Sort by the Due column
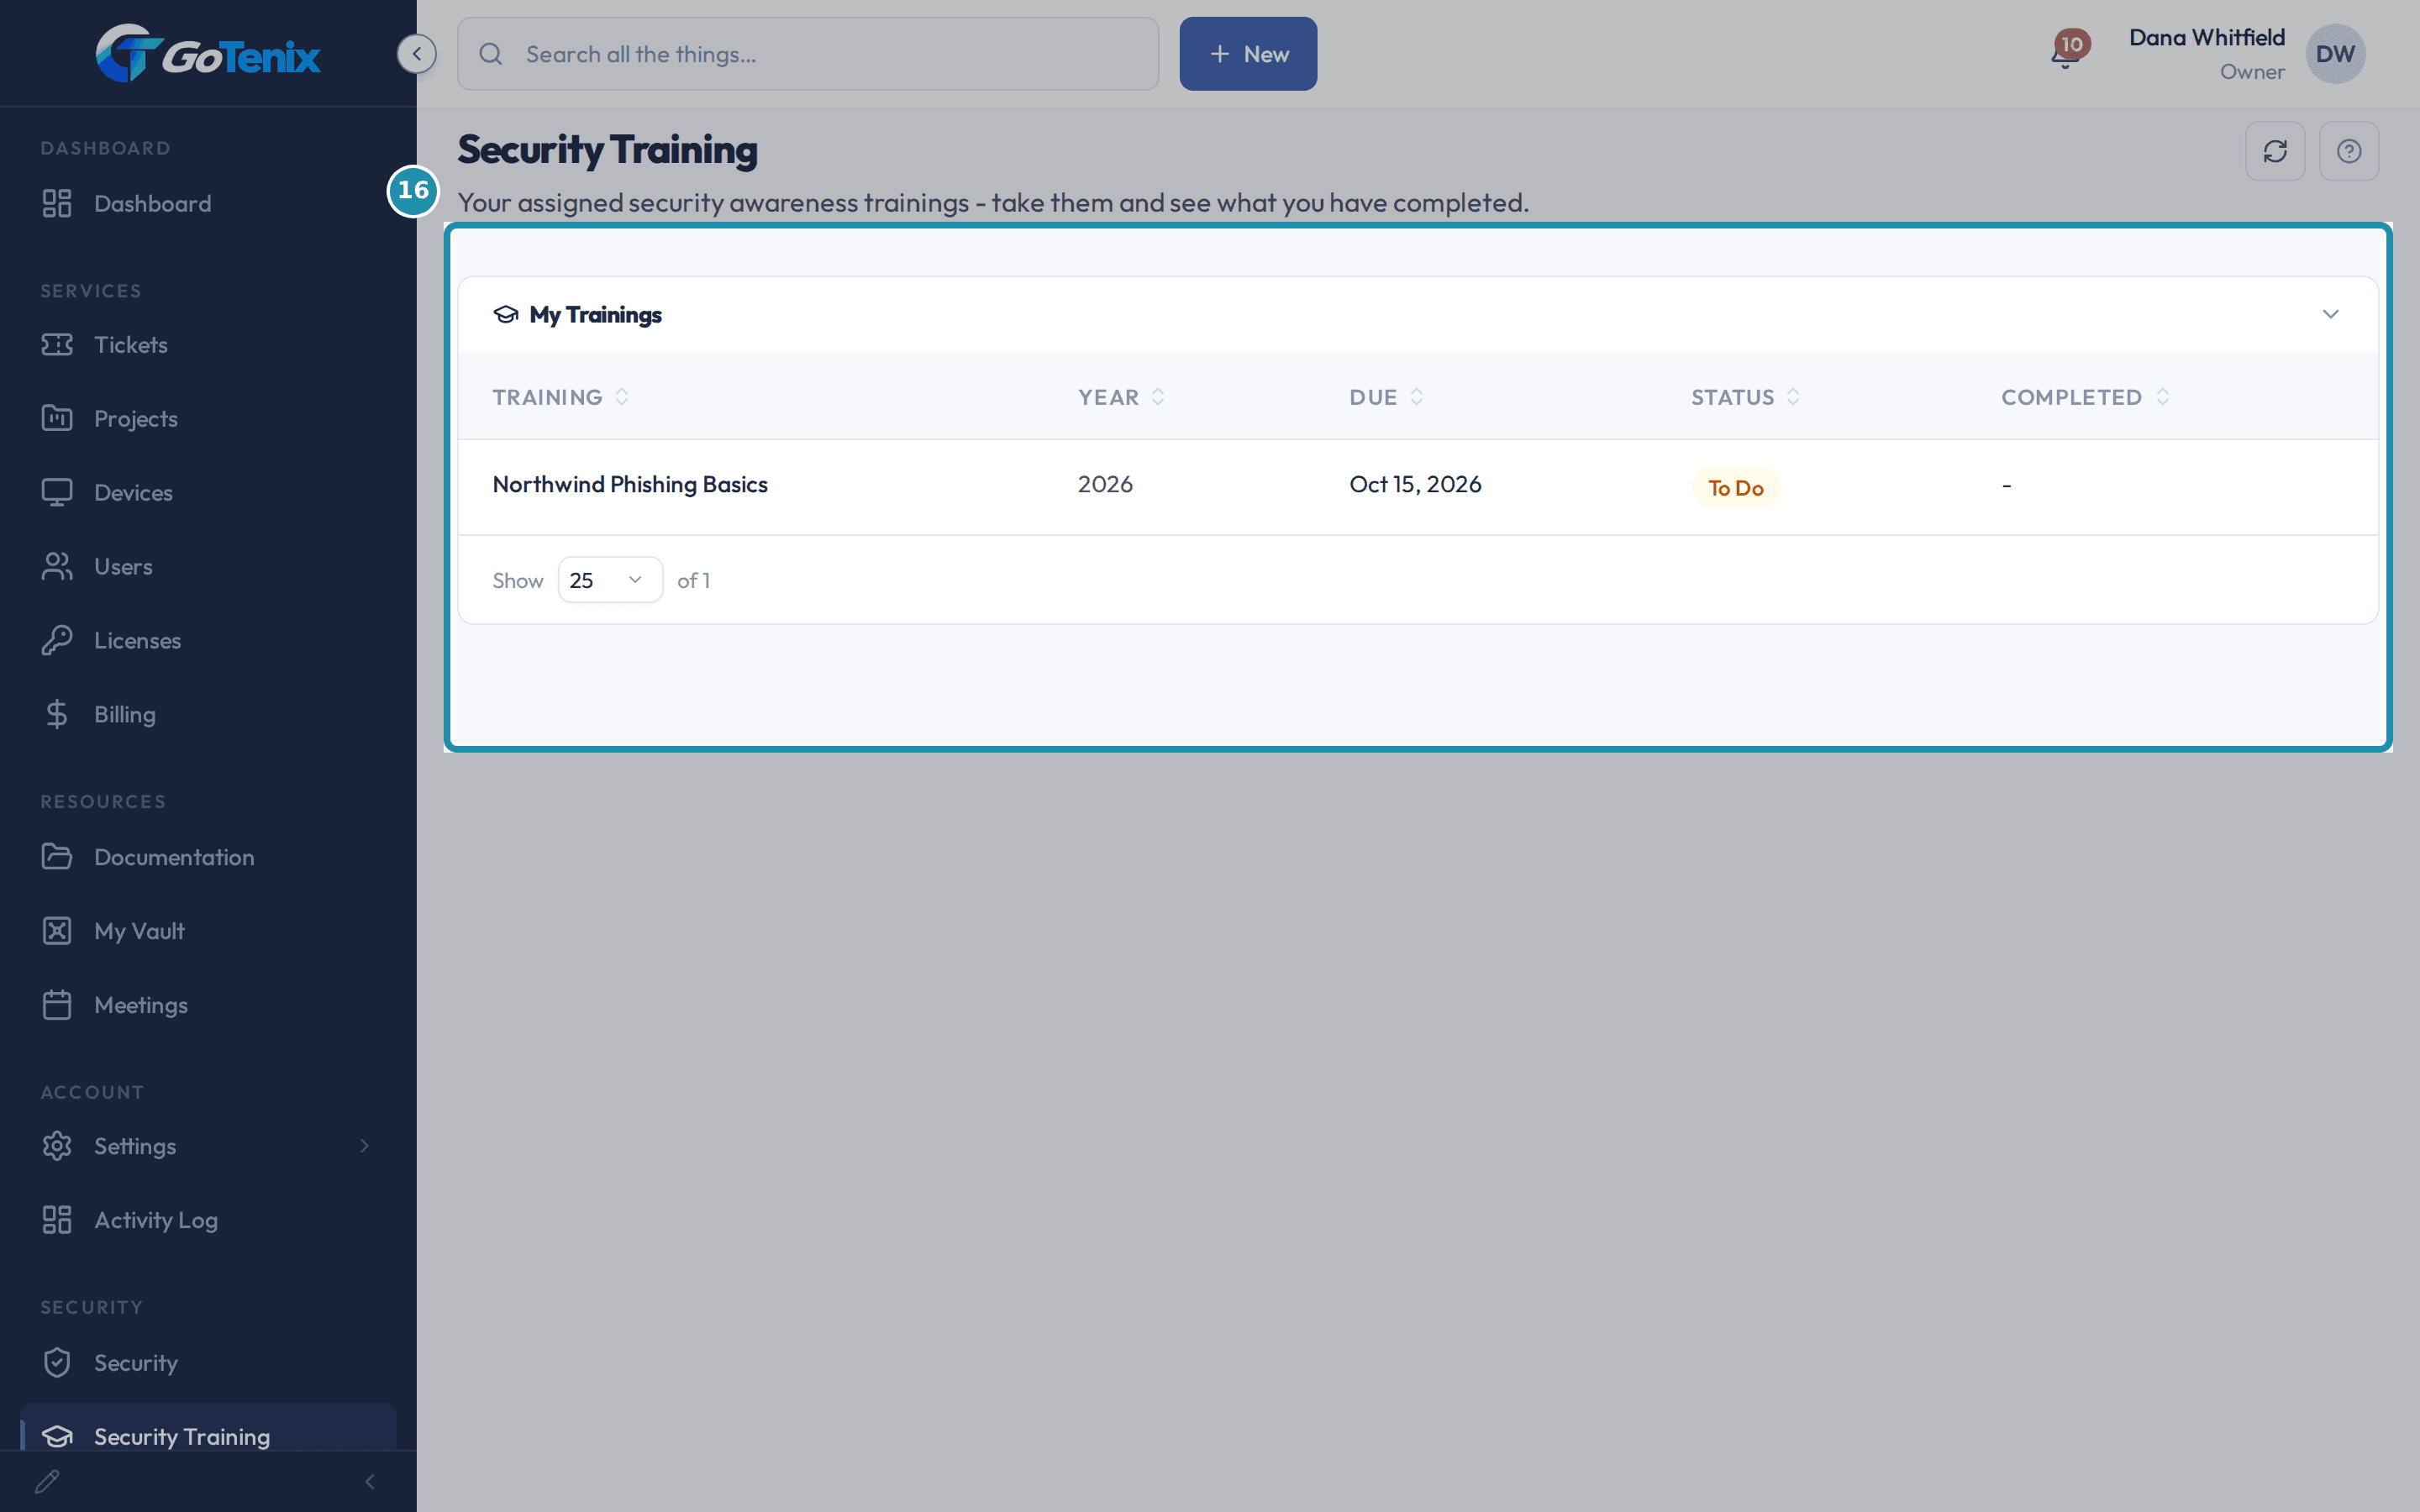The image size is (2420, 1512). 1386,397
